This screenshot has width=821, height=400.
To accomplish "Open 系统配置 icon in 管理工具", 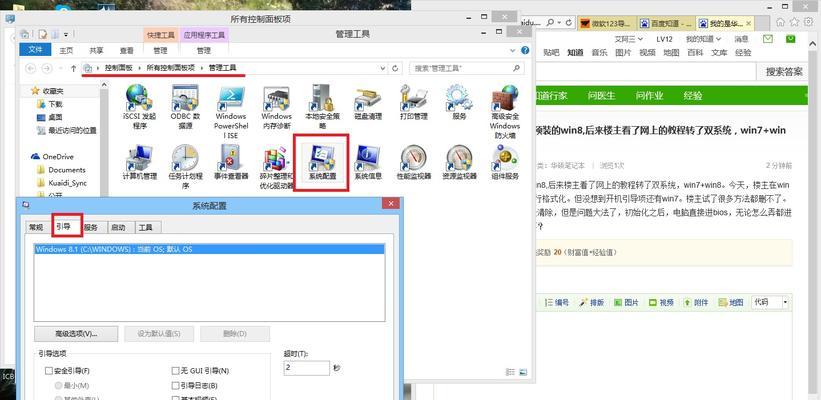I will click(x=322, y=157).
